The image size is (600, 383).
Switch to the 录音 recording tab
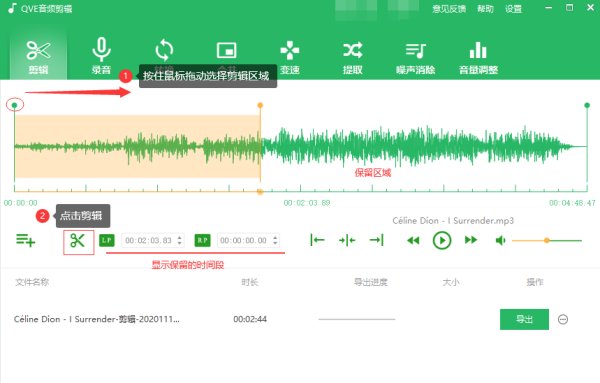[101, 56]
